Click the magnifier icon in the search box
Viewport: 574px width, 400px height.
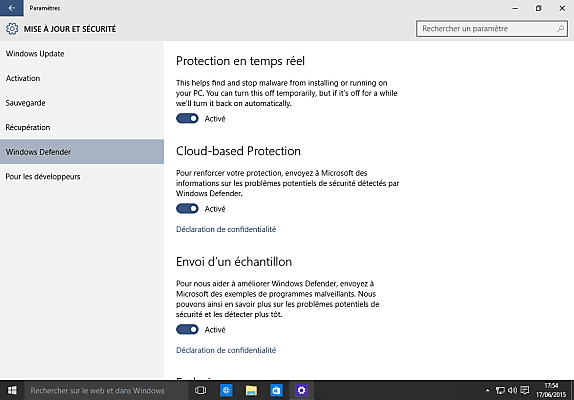pyautogui.click(x=560, y=29)
